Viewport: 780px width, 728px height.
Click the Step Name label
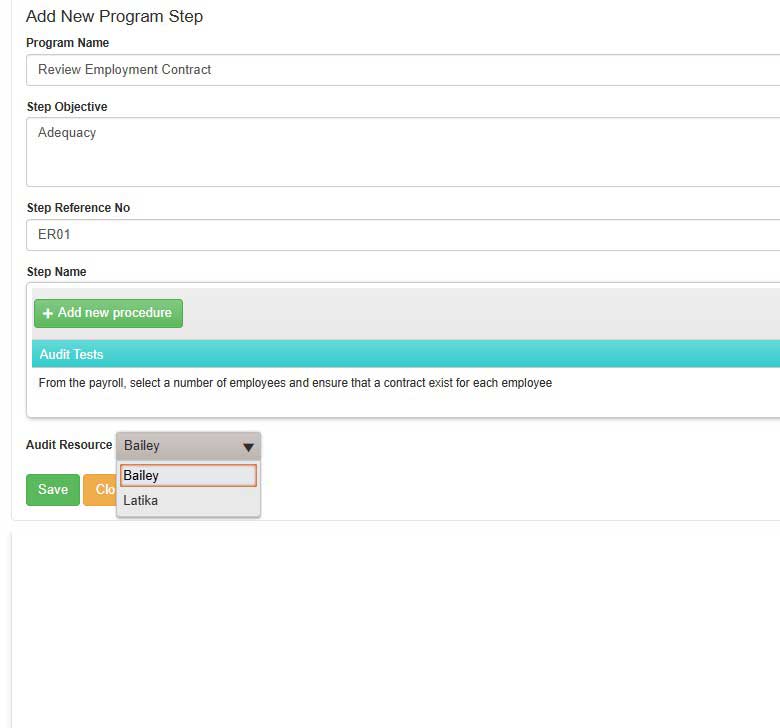click(57, 272)
